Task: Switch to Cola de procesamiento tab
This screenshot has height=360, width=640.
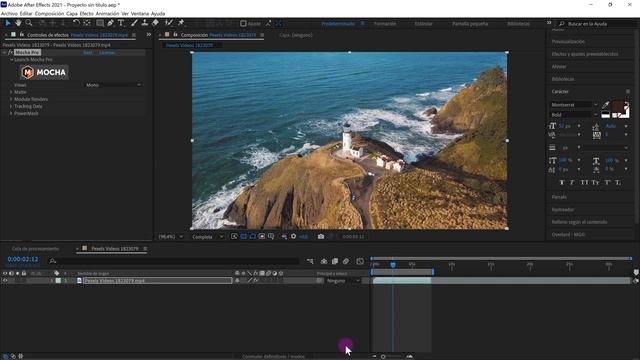Action: click(35, 249)
